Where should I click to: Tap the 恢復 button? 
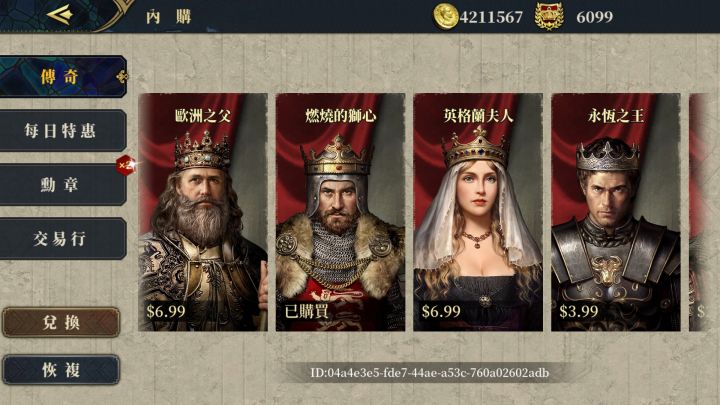coord(61,370)
